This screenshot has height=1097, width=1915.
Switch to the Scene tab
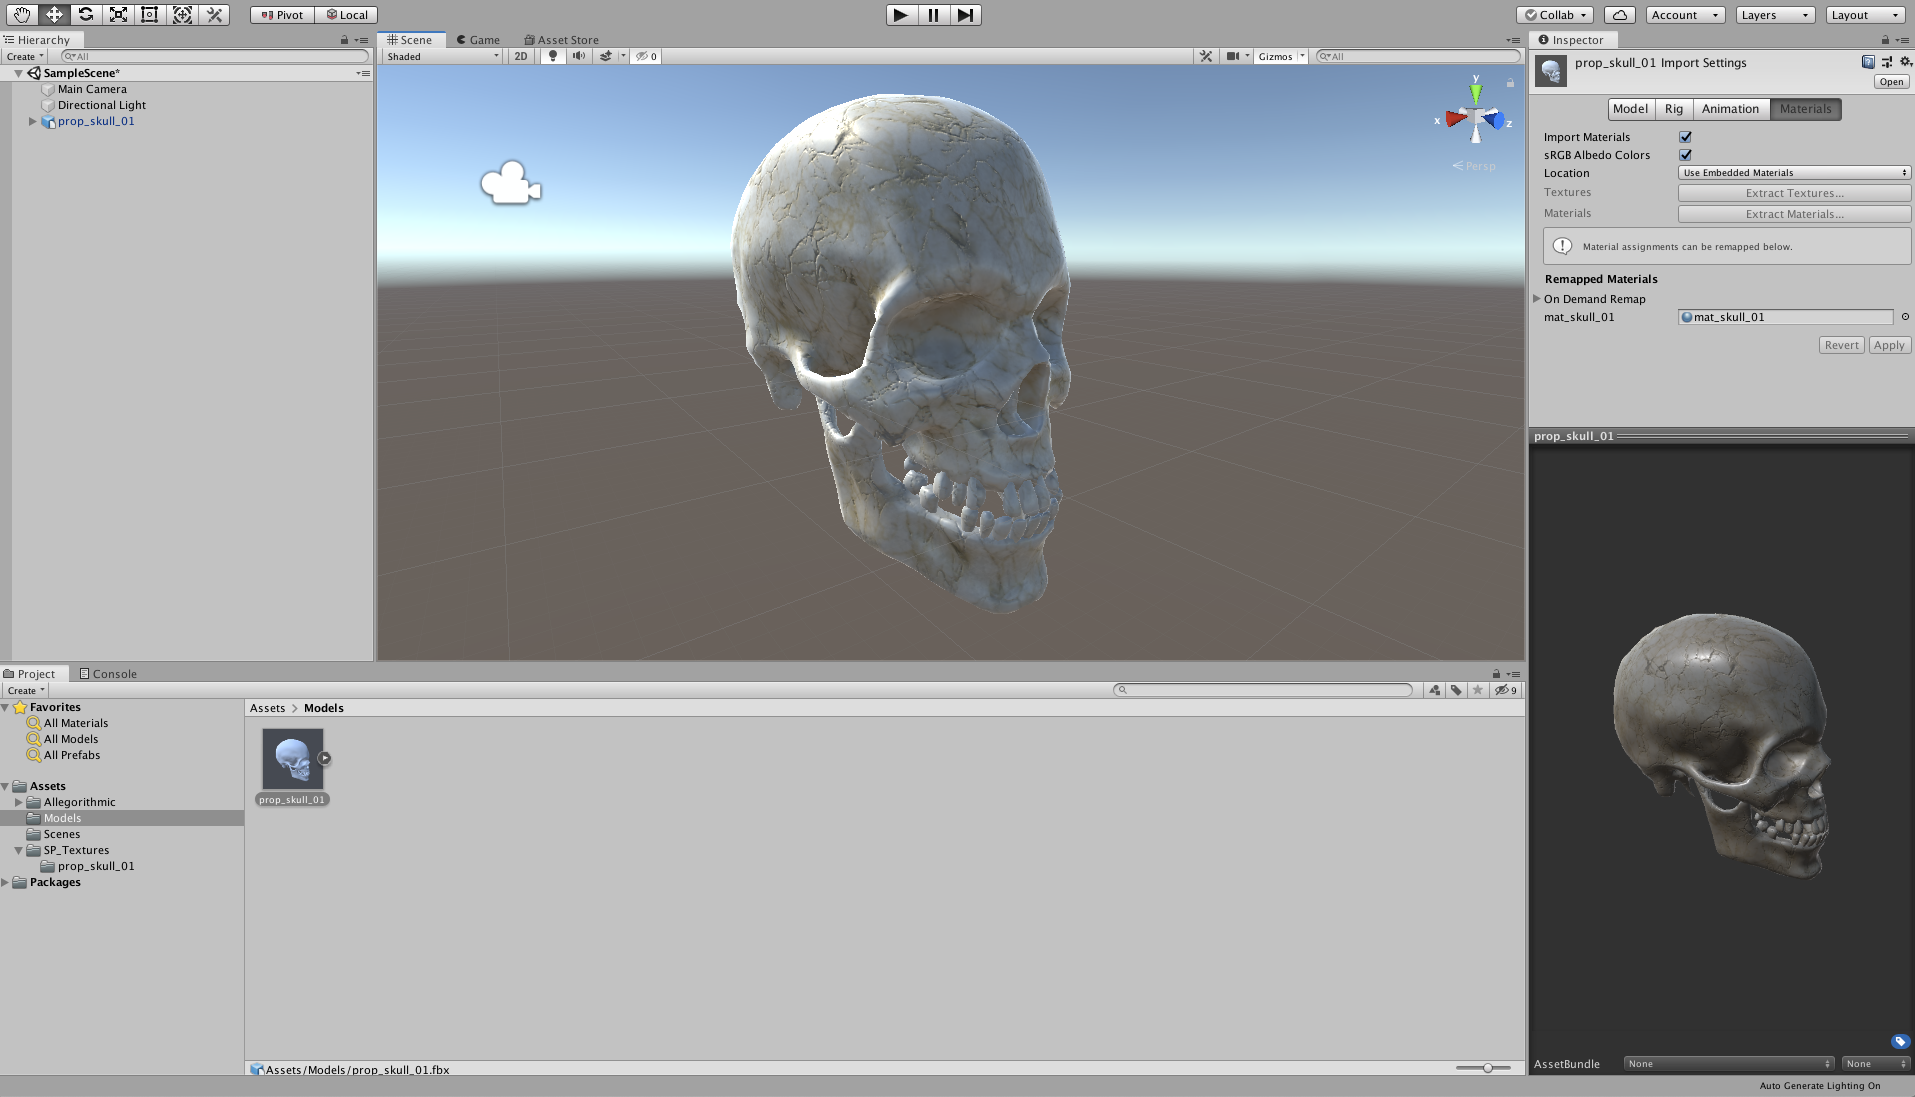click(x=410, y=40)
